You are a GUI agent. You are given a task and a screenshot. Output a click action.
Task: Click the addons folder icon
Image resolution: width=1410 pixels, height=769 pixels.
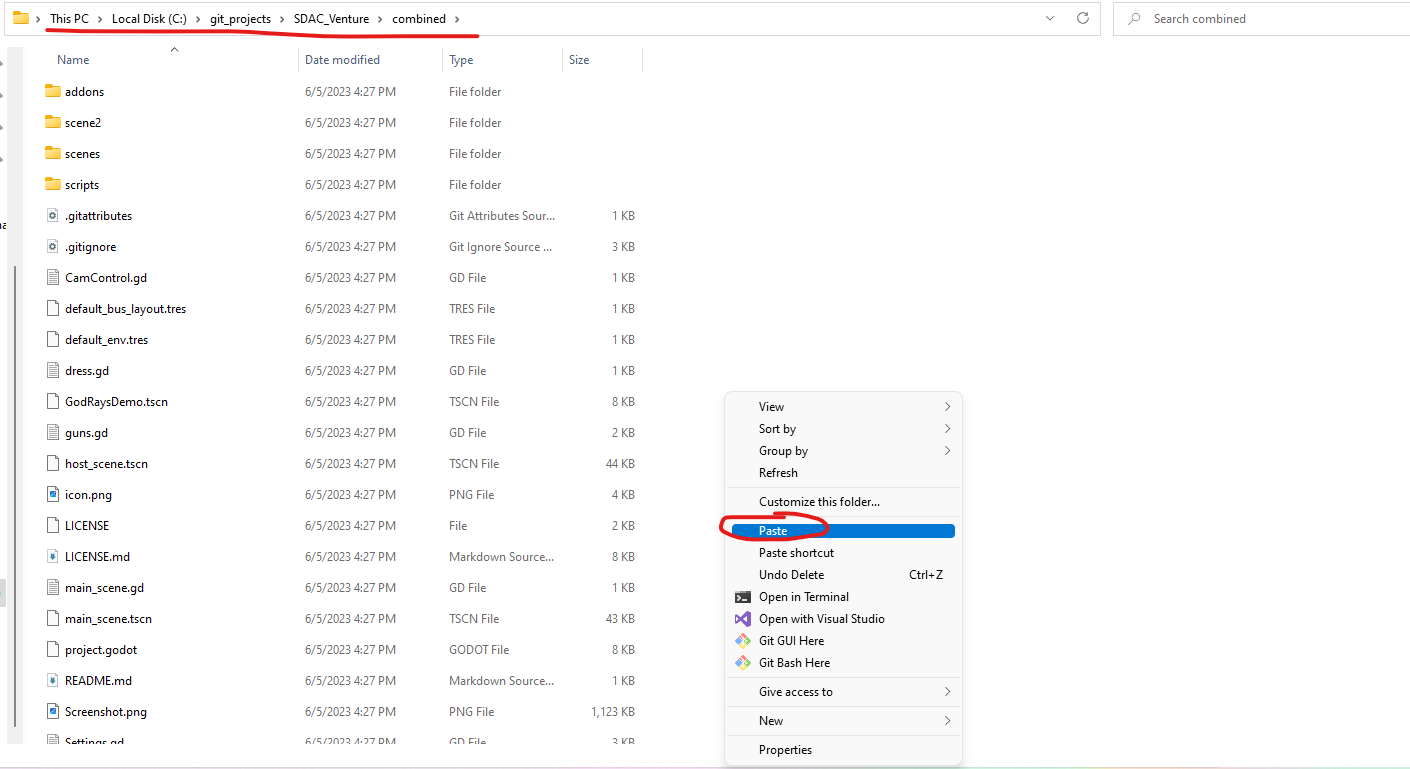tap(53, 91)
